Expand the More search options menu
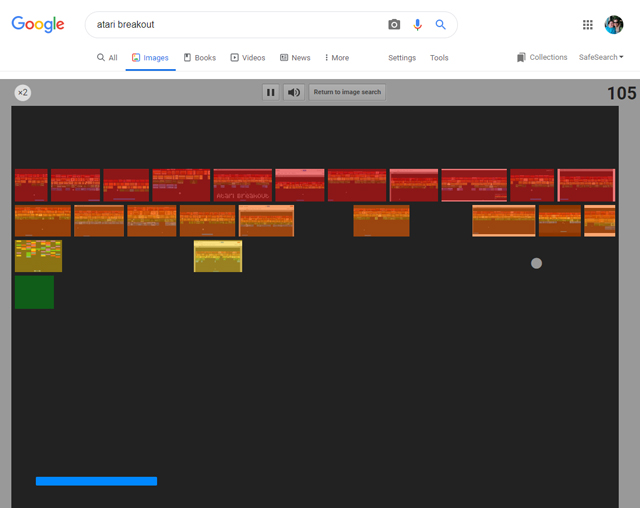The width and height of the screenshot is (640, 508). click(x=337, y=58)
